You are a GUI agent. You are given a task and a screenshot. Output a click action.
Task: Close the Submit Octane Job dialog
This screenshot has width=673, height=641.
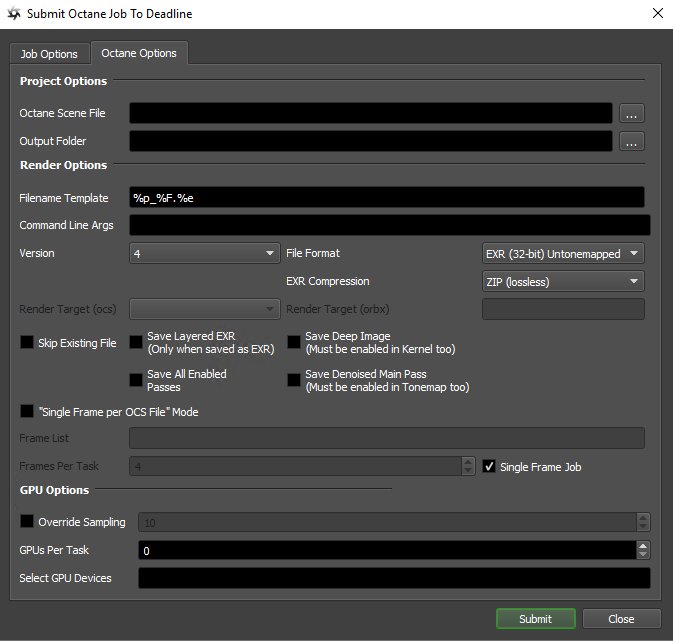coord(657,14)
